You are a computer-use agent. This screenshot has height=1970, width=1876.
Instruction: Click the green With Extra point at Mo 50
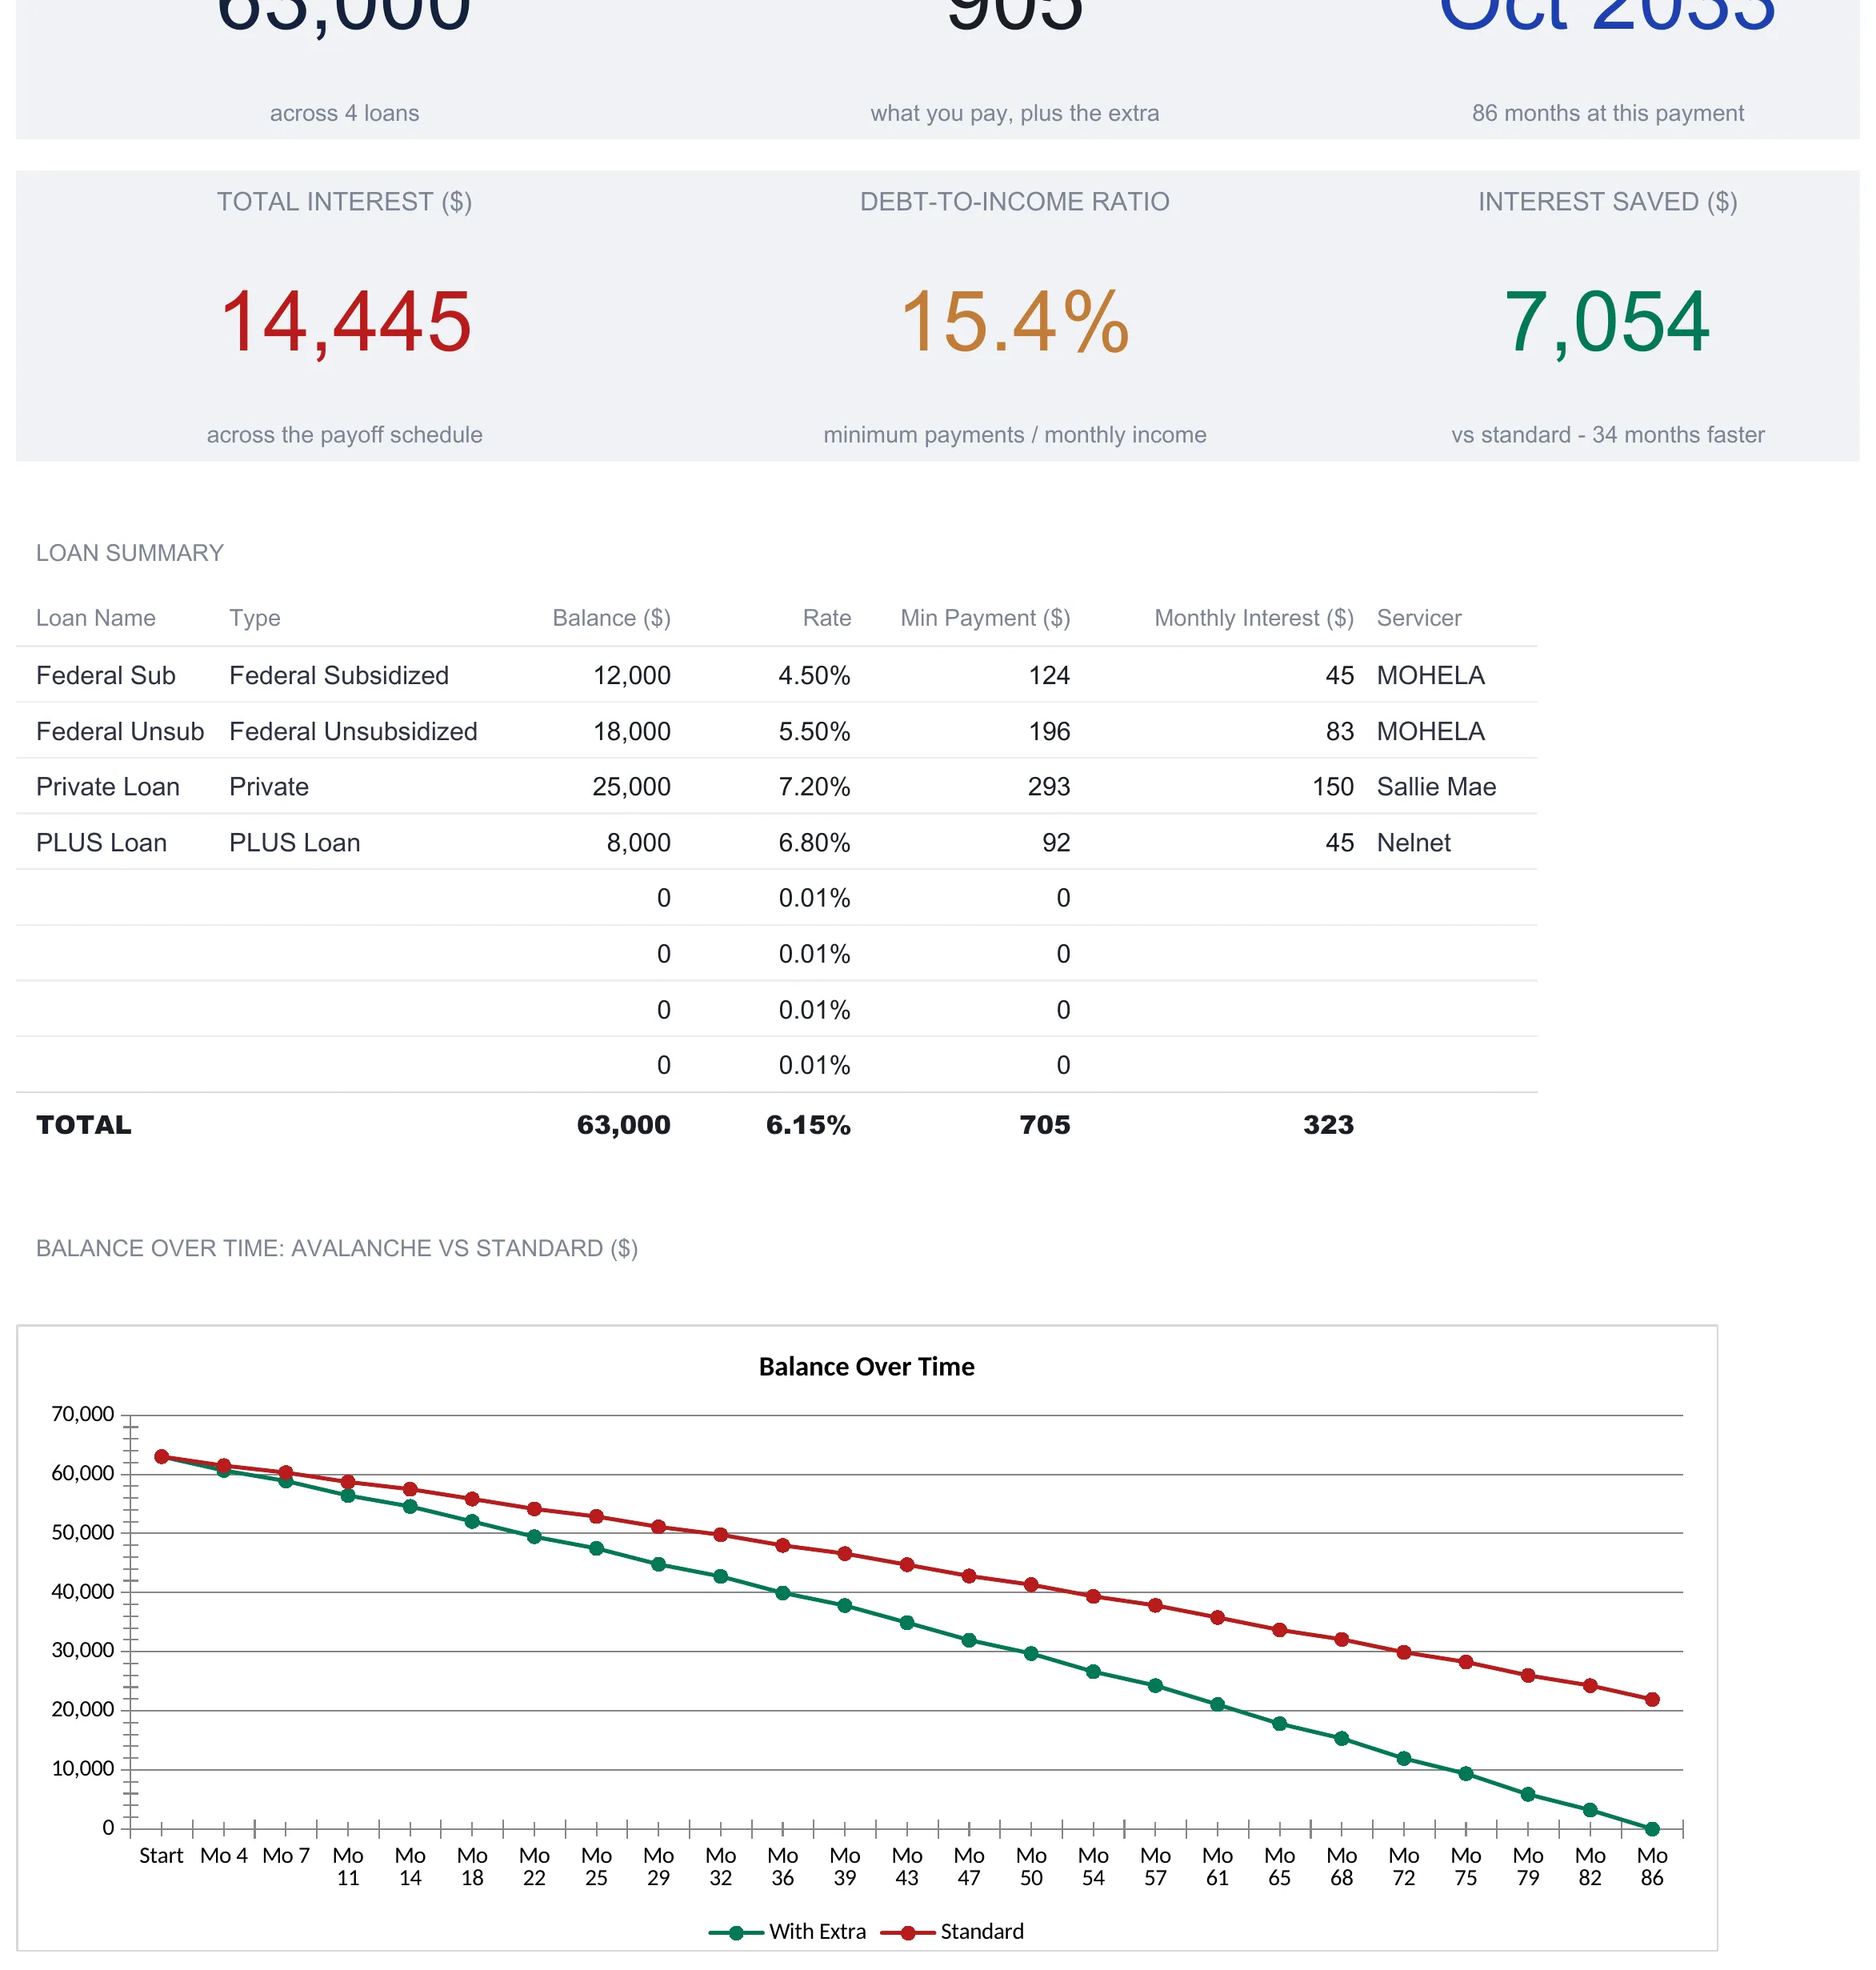(1031, 1654)
